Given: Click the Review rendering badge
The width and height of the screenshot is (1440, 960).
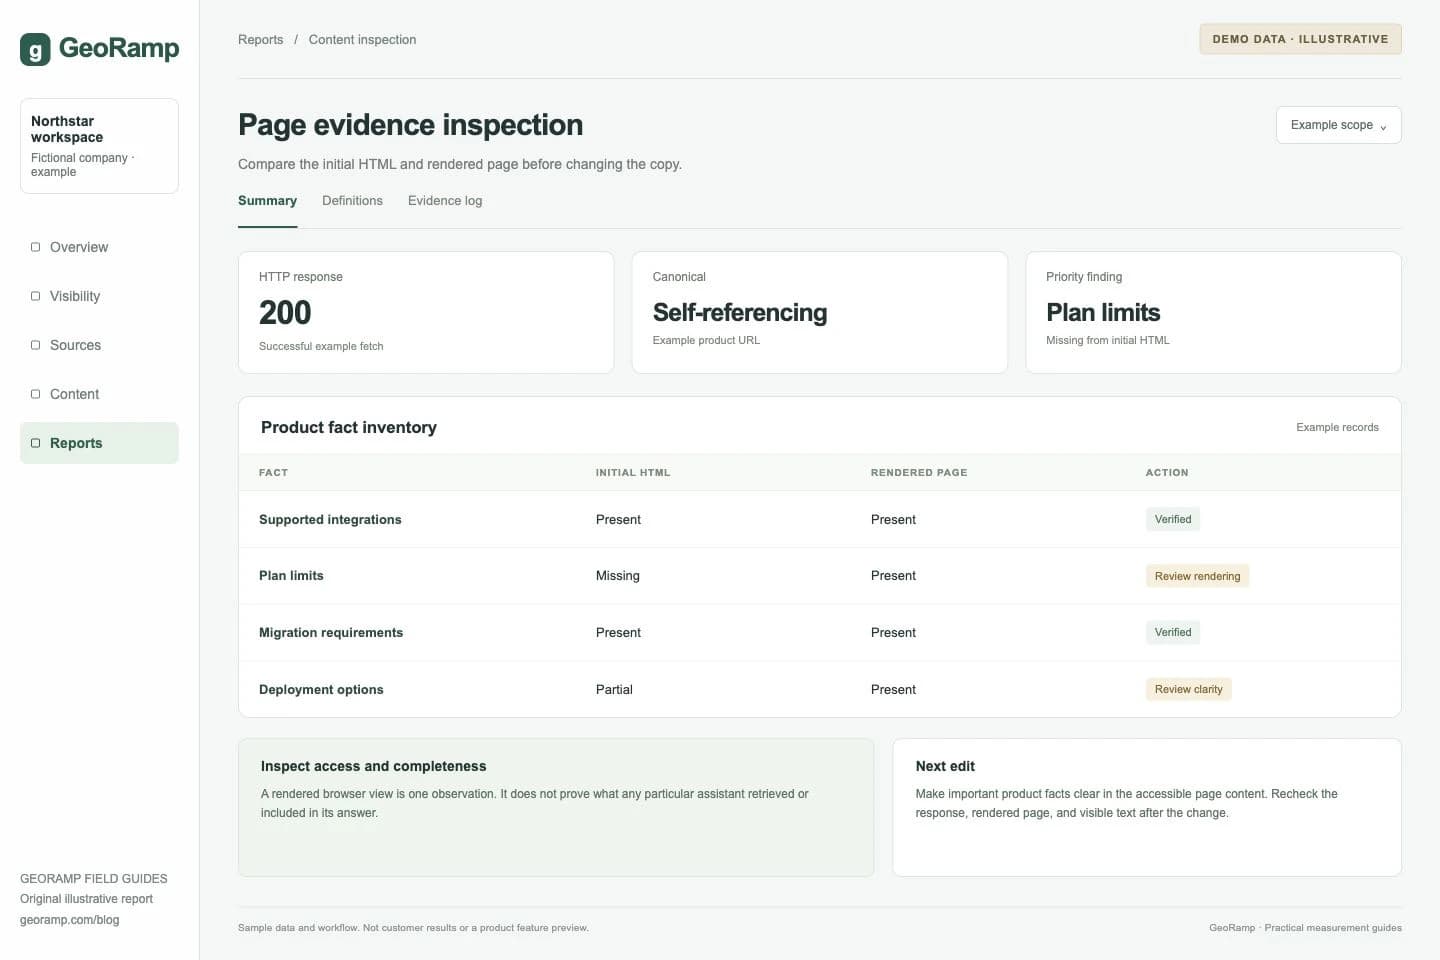Looking at the screenshot, I should [1197, 576].
